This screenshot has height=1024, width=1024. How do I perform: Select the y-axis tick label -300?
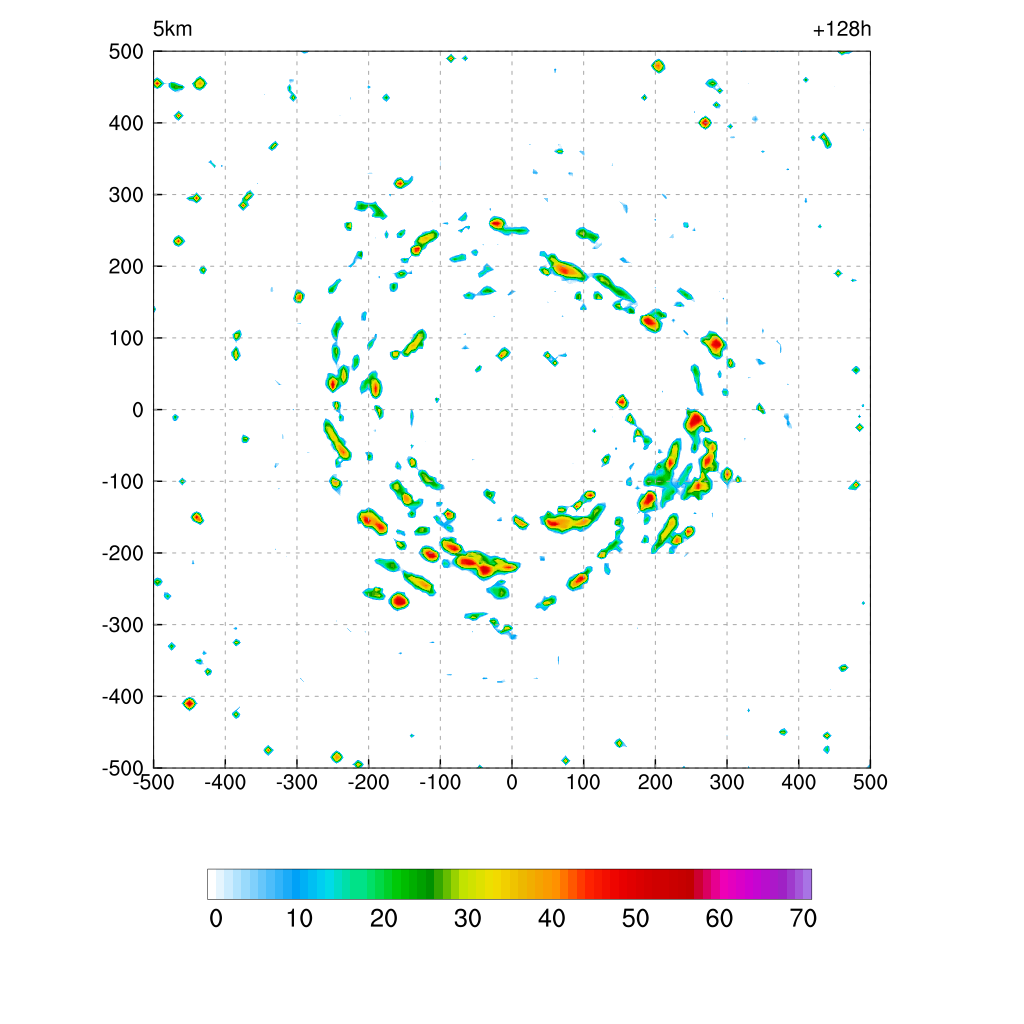click(123, 625)
